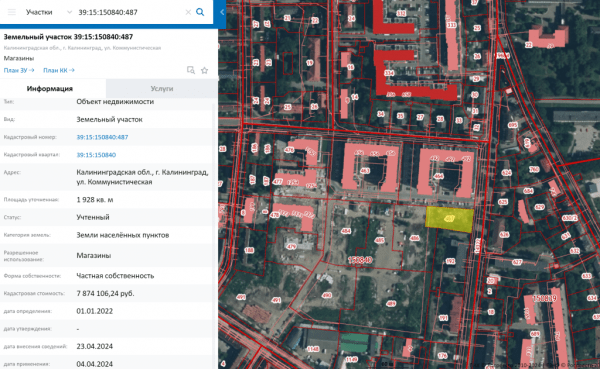This screenshot has height=369, width=600.
Task: Click the date 23.04.2024
Action: (95, 346)
